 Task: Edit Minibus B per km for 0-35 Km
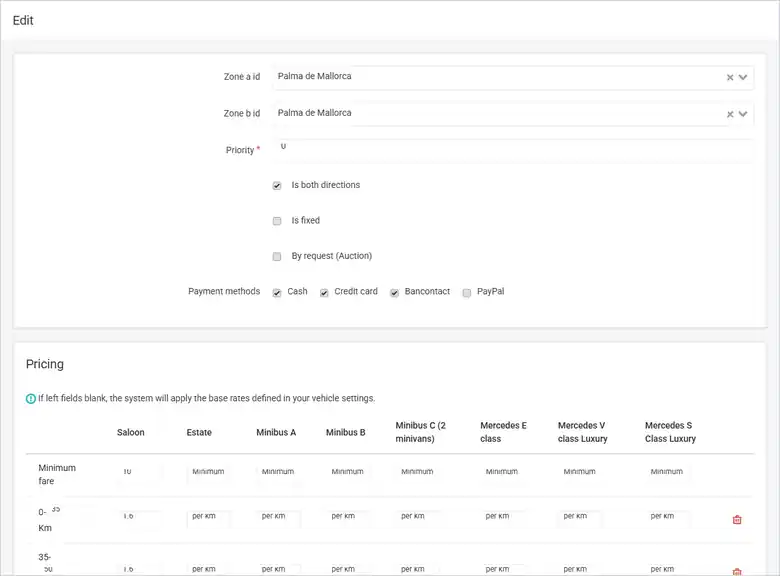point(348,519)
